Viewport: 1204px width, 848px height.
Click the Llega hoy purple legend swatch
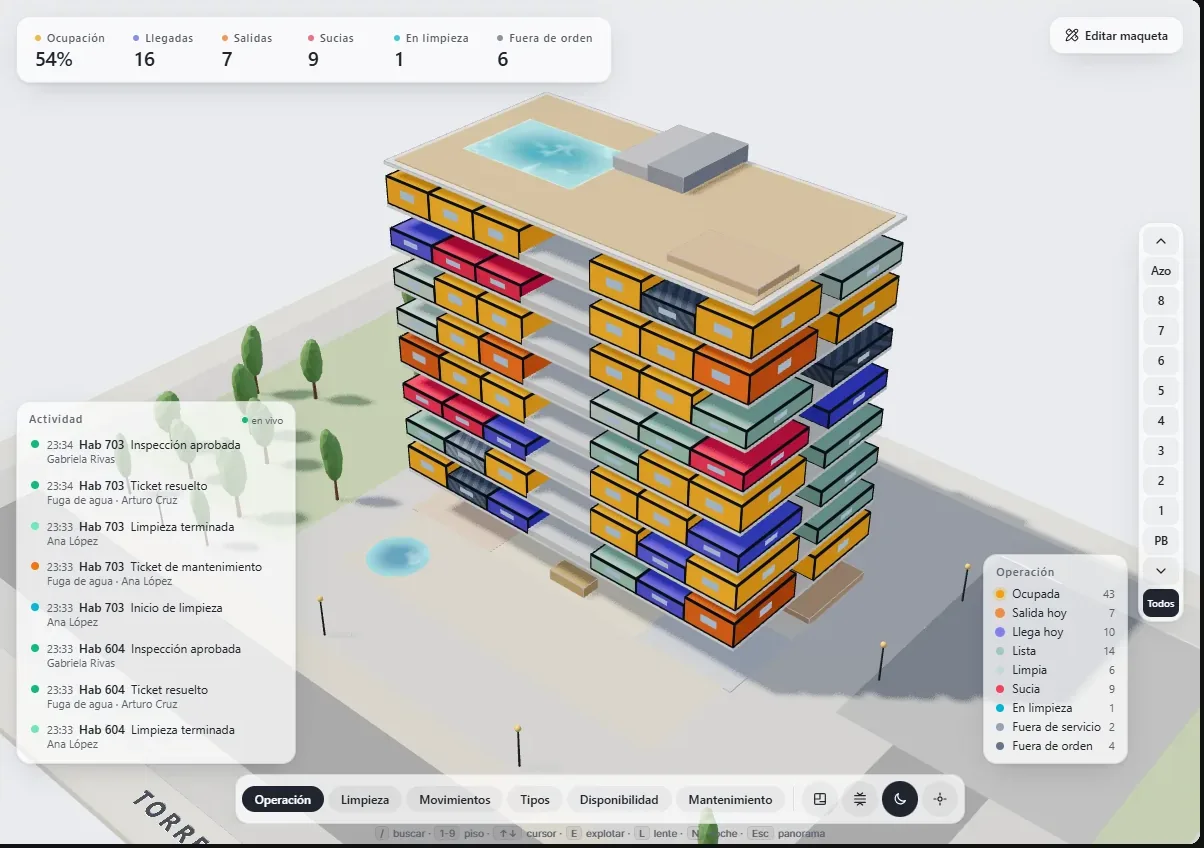[x=1000, y=632]
